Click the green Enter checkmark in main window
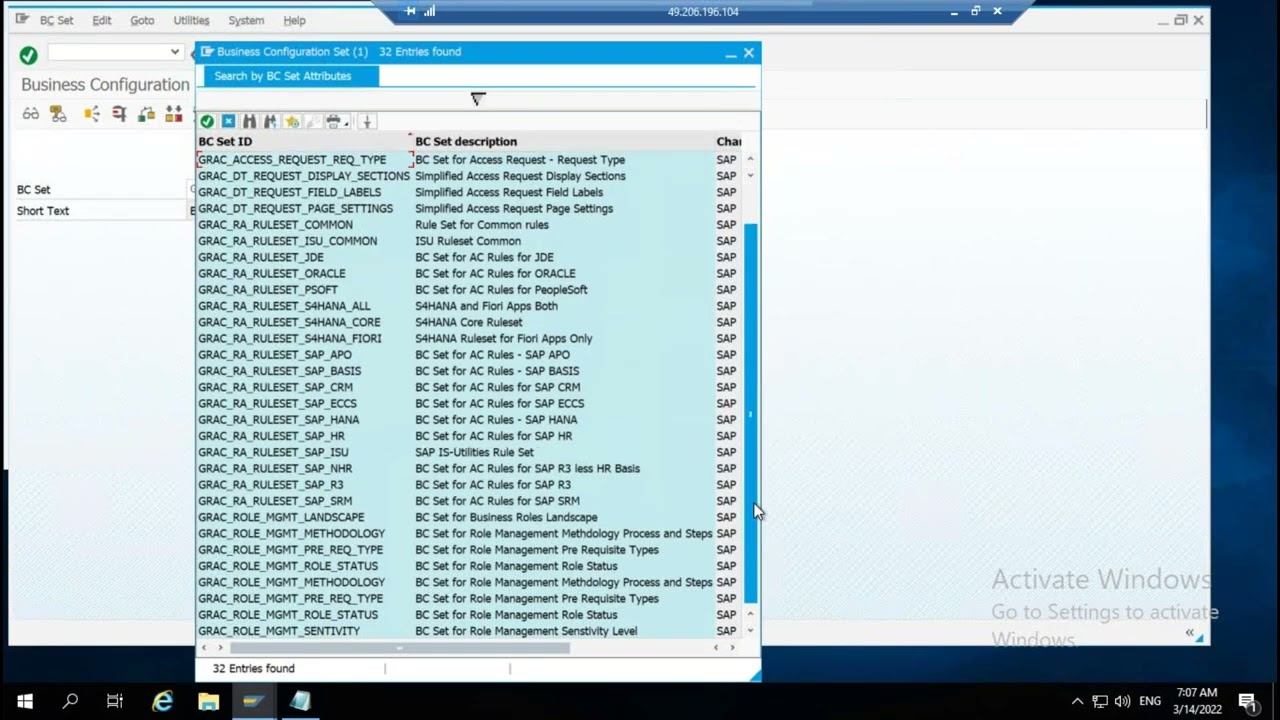The width and height of the screenshot is (1280, 720). (x=28, y=55)
